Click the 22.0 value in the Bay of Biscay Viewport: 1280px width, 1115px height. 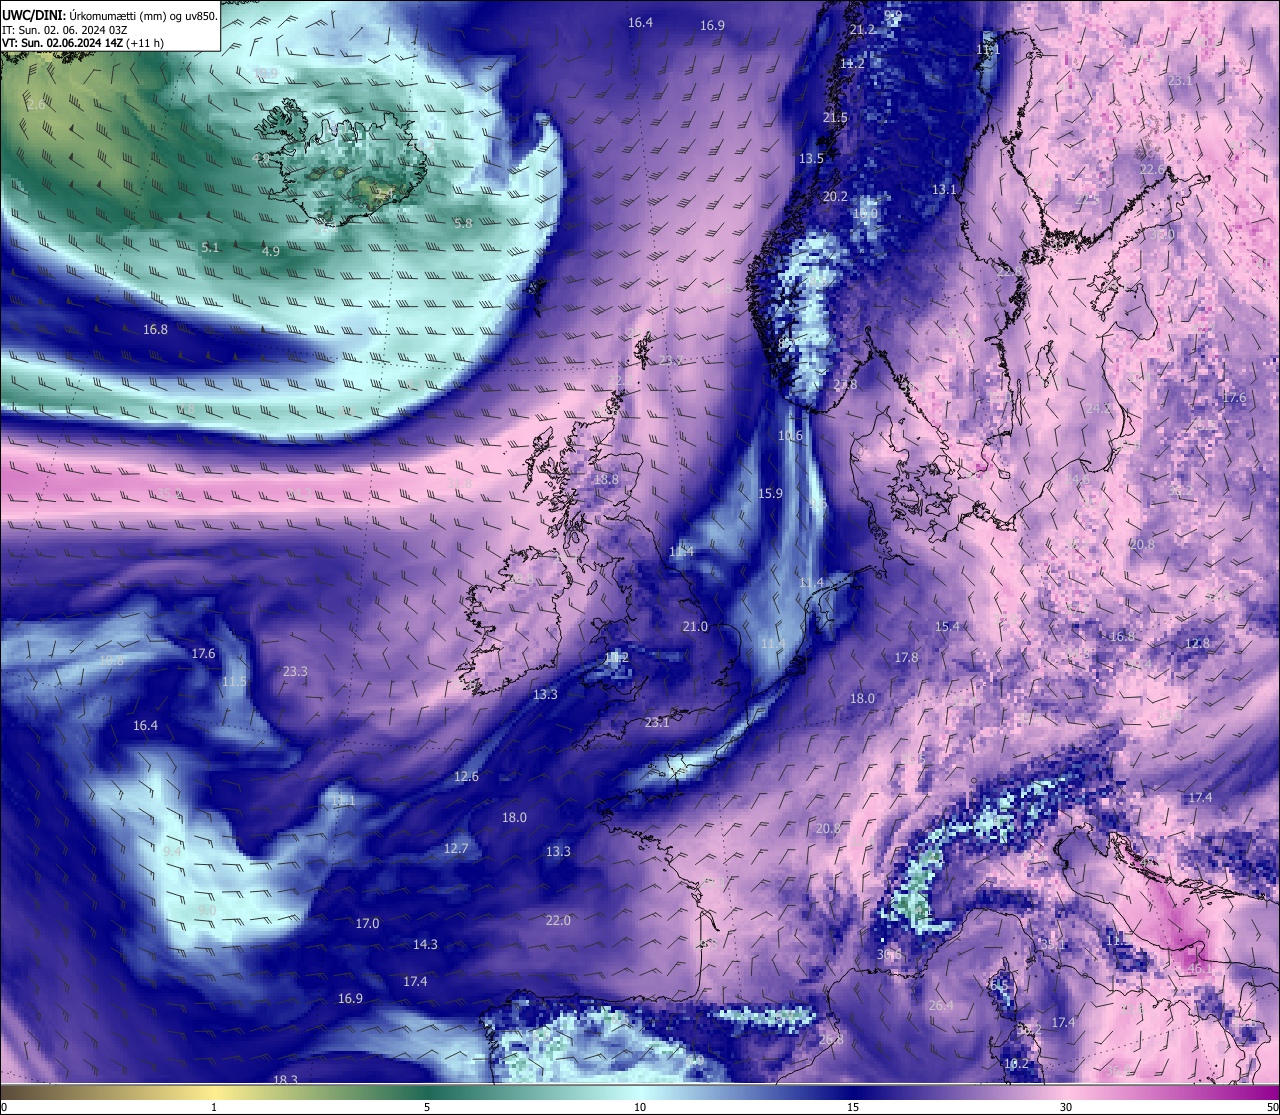(x=558, y=921)
